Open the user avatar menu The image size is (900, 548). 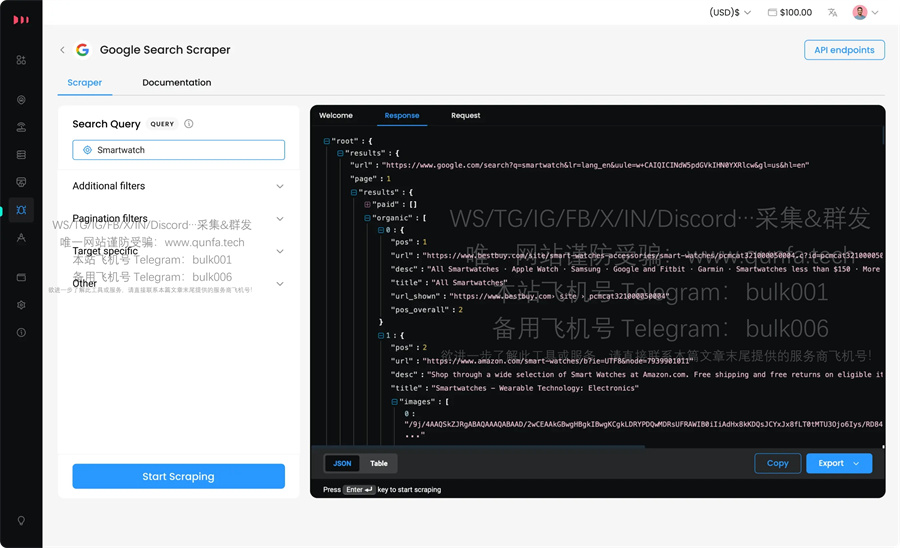coord(866,13)
